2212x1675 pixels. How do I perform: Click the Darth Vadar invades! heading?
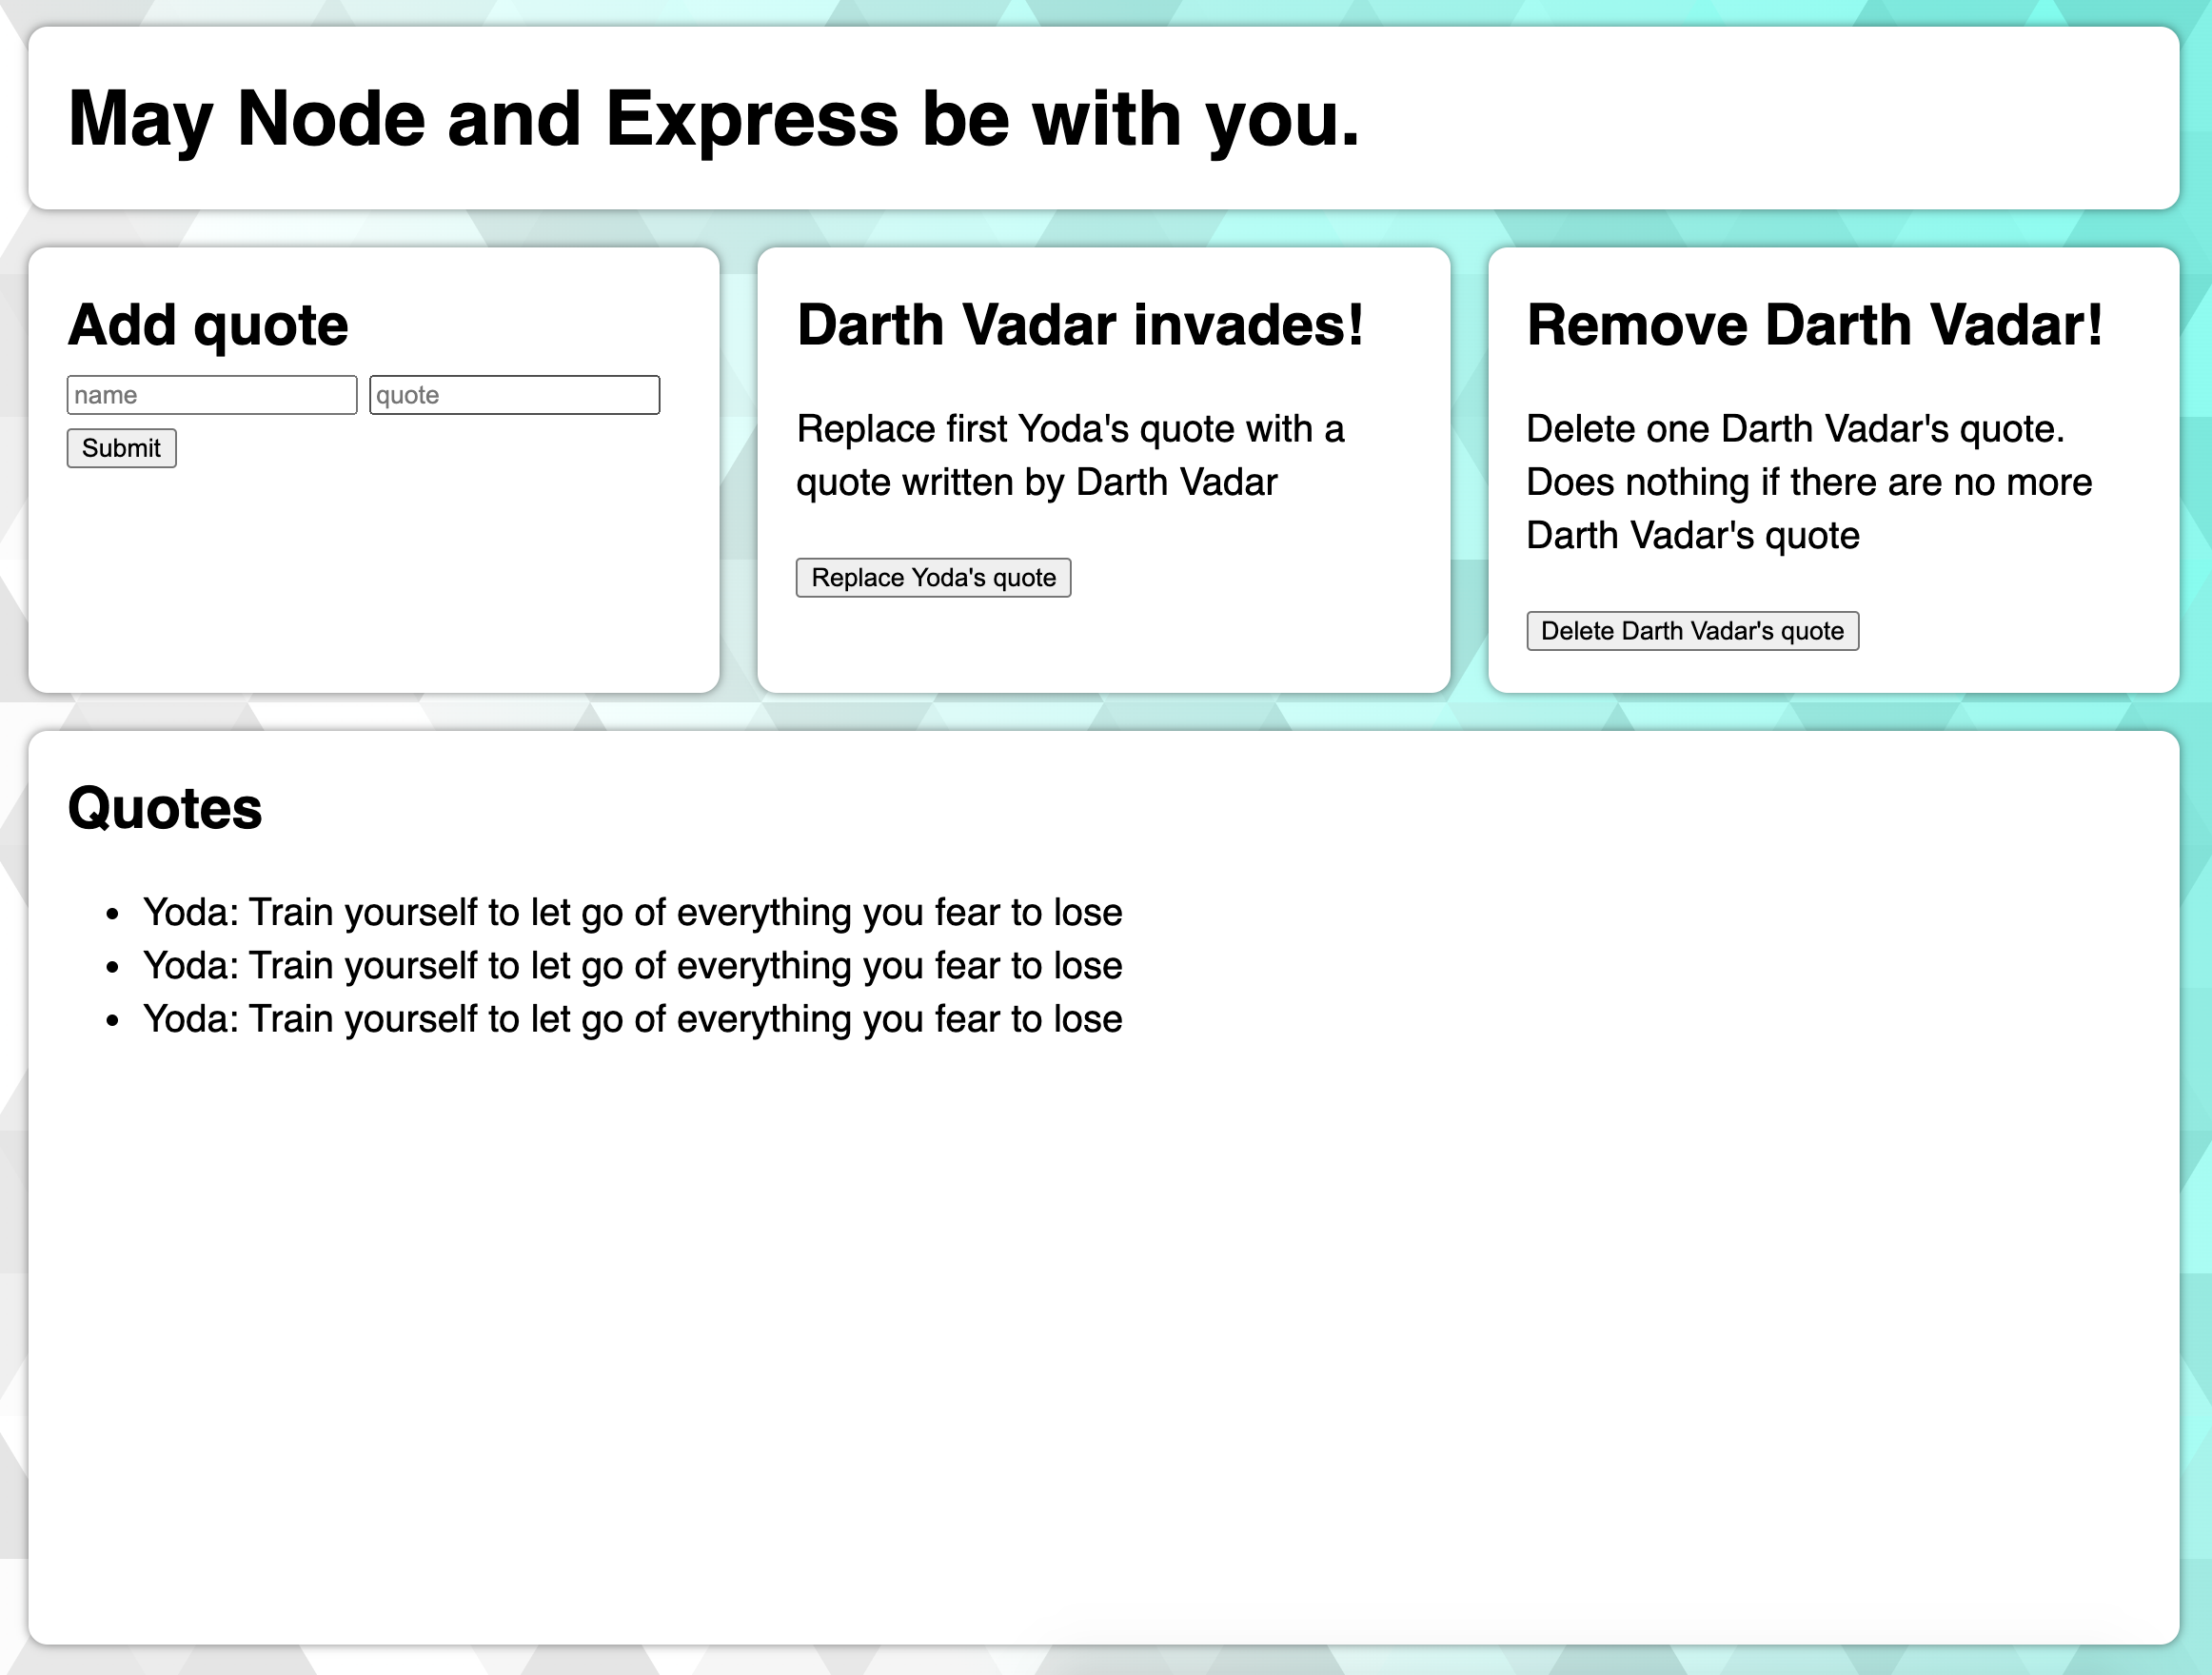coord(1080,323)
